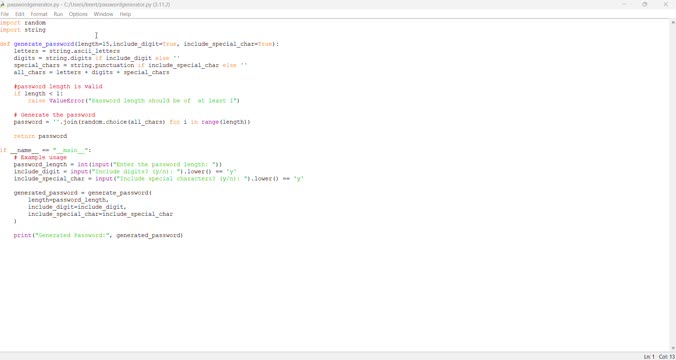Click the generate_password name in the def line
This screenshot has height=360, width=676.
(44, 44)
